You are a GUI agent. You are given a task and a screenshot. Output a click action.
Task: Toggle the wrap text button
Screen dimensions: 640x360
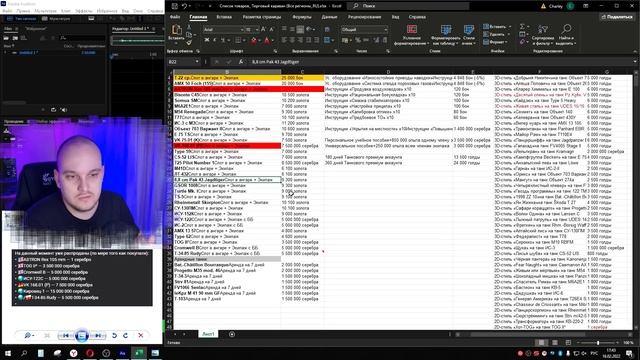327,29
